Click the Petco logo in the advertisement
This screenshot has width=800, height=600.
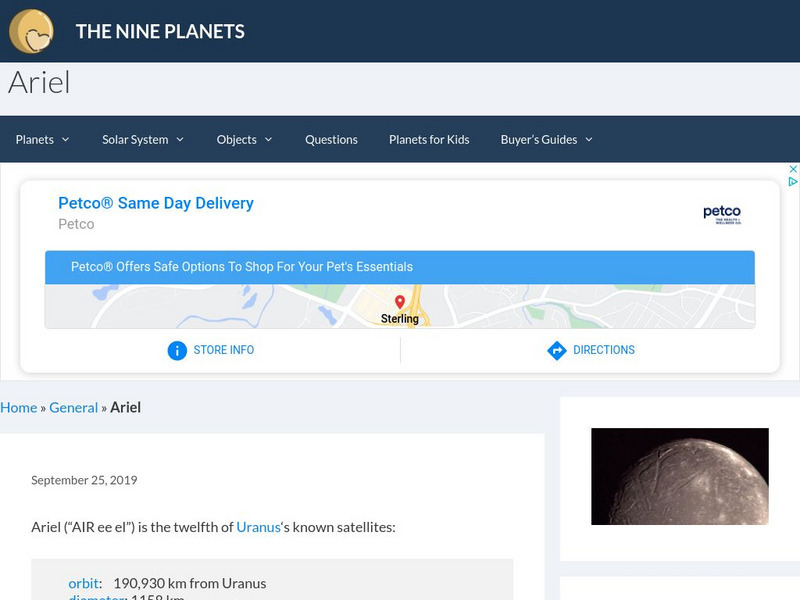(722, 213)
